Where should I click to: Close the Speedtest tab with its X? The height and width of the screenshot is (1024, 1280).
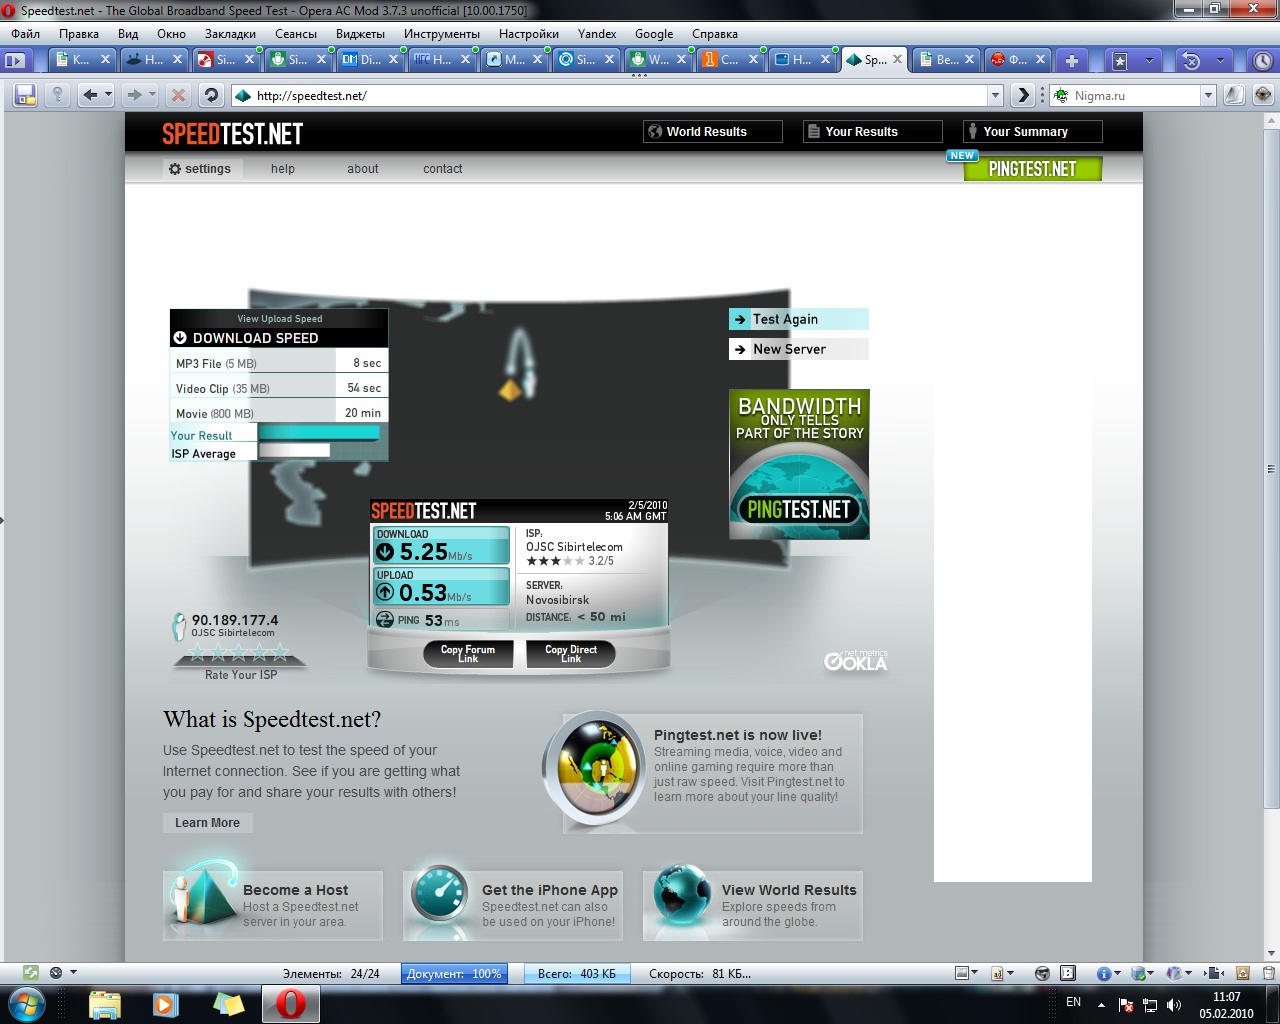pos(897,59)
